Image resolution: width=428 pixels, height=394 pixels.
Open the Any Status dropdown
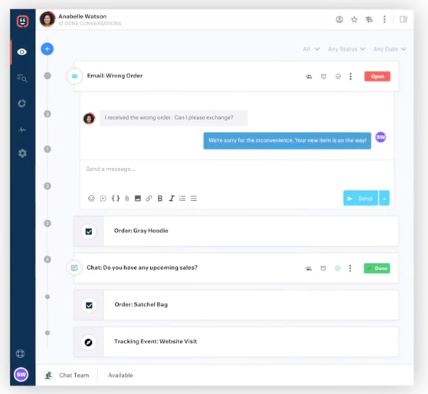(346, 49)
